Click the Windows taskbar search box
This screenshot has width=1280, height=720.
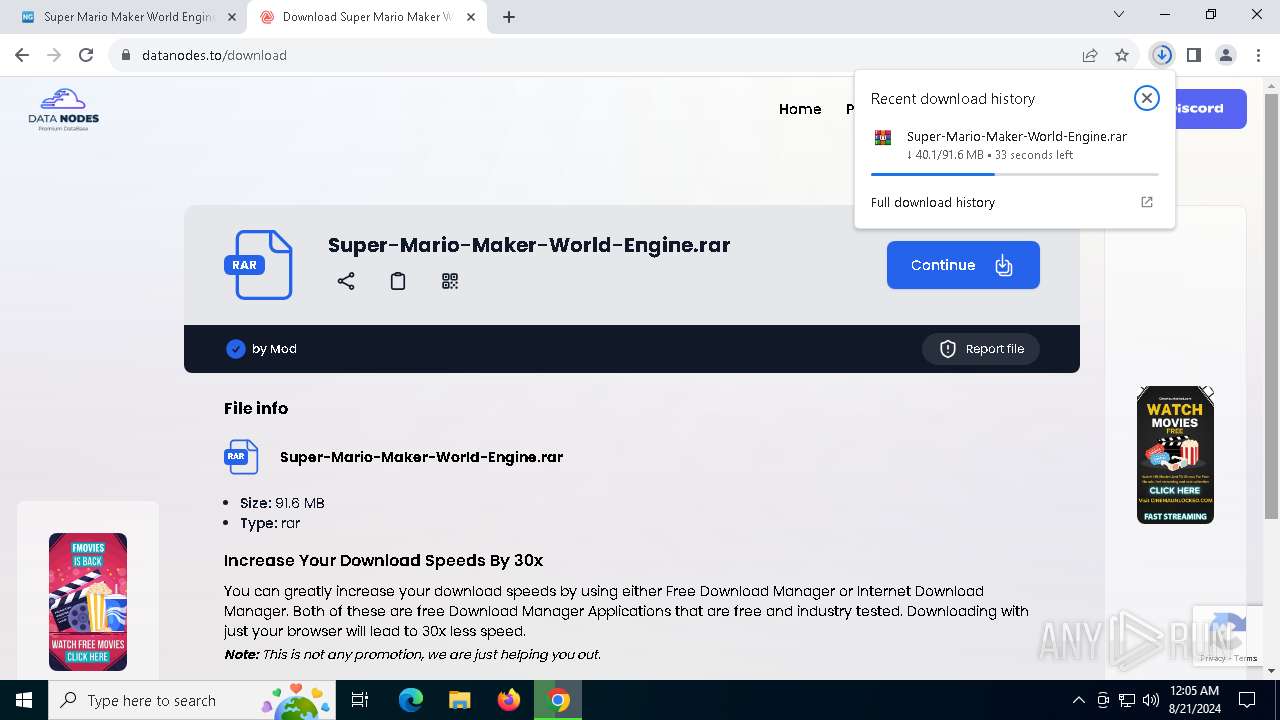pos(190,700)
